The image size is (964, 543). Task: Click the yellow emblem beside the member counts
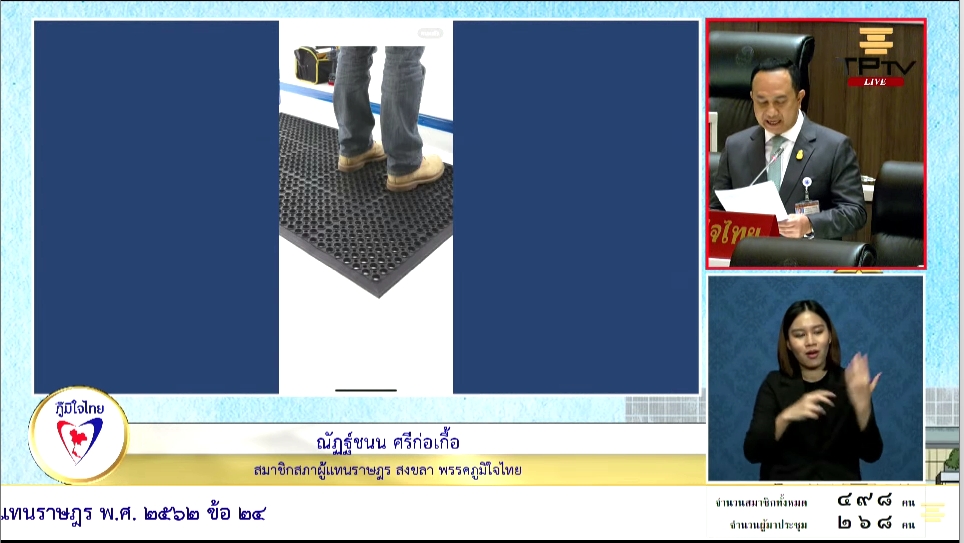932,513
